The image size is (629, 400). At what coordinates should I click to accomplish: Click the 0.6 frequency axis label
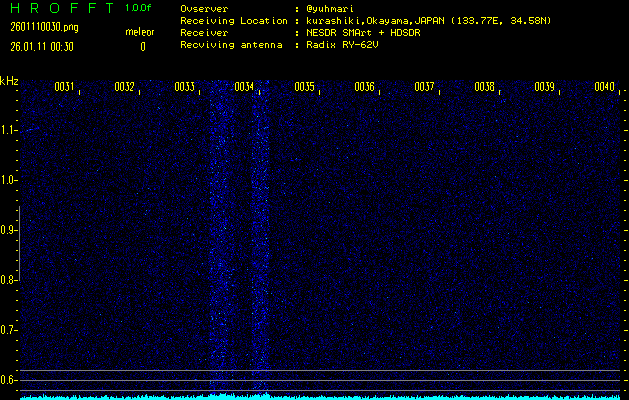(x=9, y=380)
